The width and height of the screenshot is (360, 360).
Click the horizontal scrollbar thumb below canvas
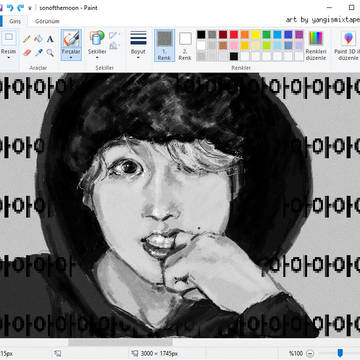[x=120, y=342]
